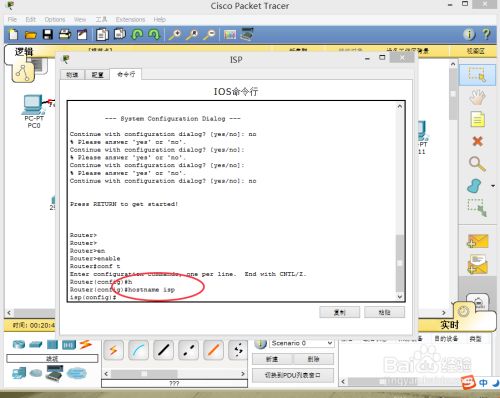
Task: Switch to the Logical workspace view
Action: pos(24,52)
